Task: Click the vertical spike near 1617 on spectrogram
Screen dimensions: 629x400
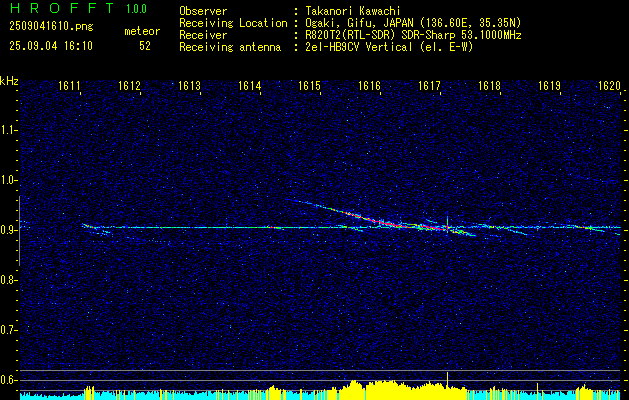Action: coord(447,225)
